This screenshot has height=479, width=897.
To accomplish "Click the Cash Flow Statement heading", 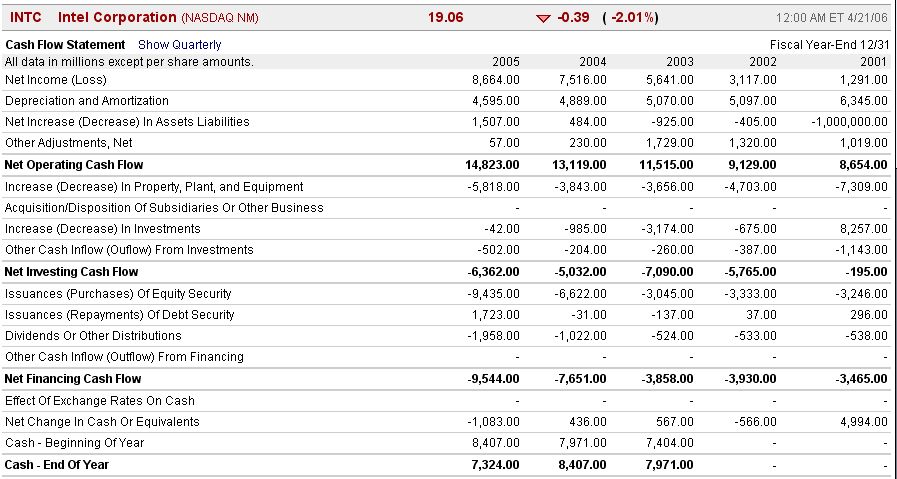I will pos(65,45).
